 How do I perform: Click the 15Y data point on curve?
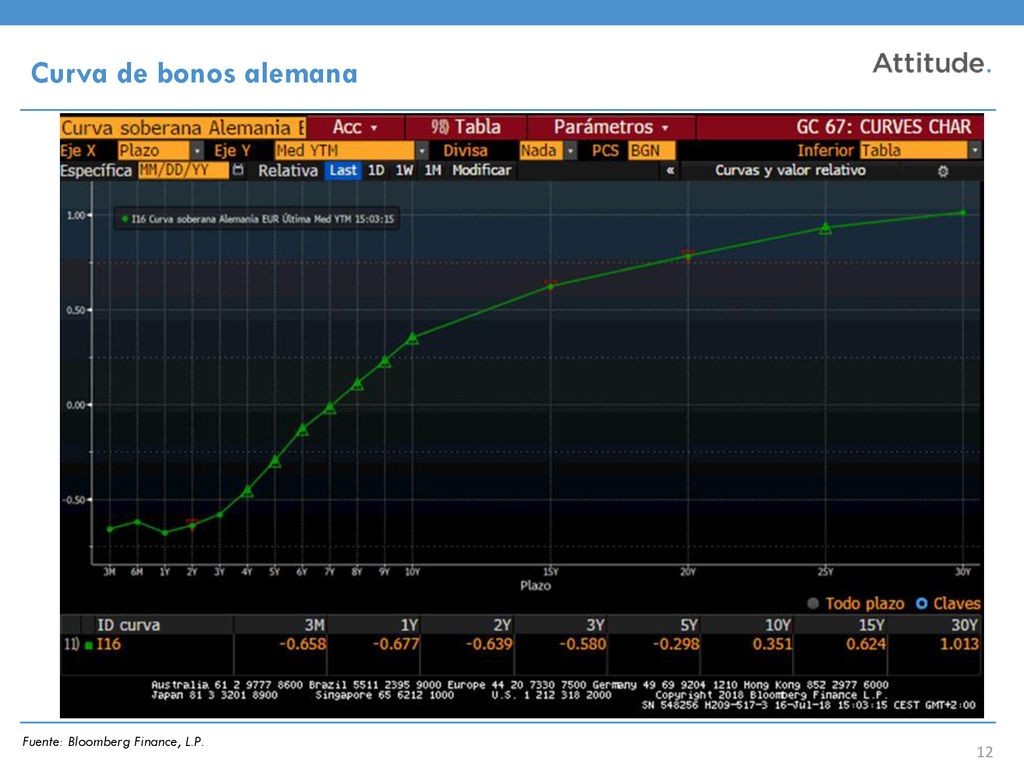(551, 286)
